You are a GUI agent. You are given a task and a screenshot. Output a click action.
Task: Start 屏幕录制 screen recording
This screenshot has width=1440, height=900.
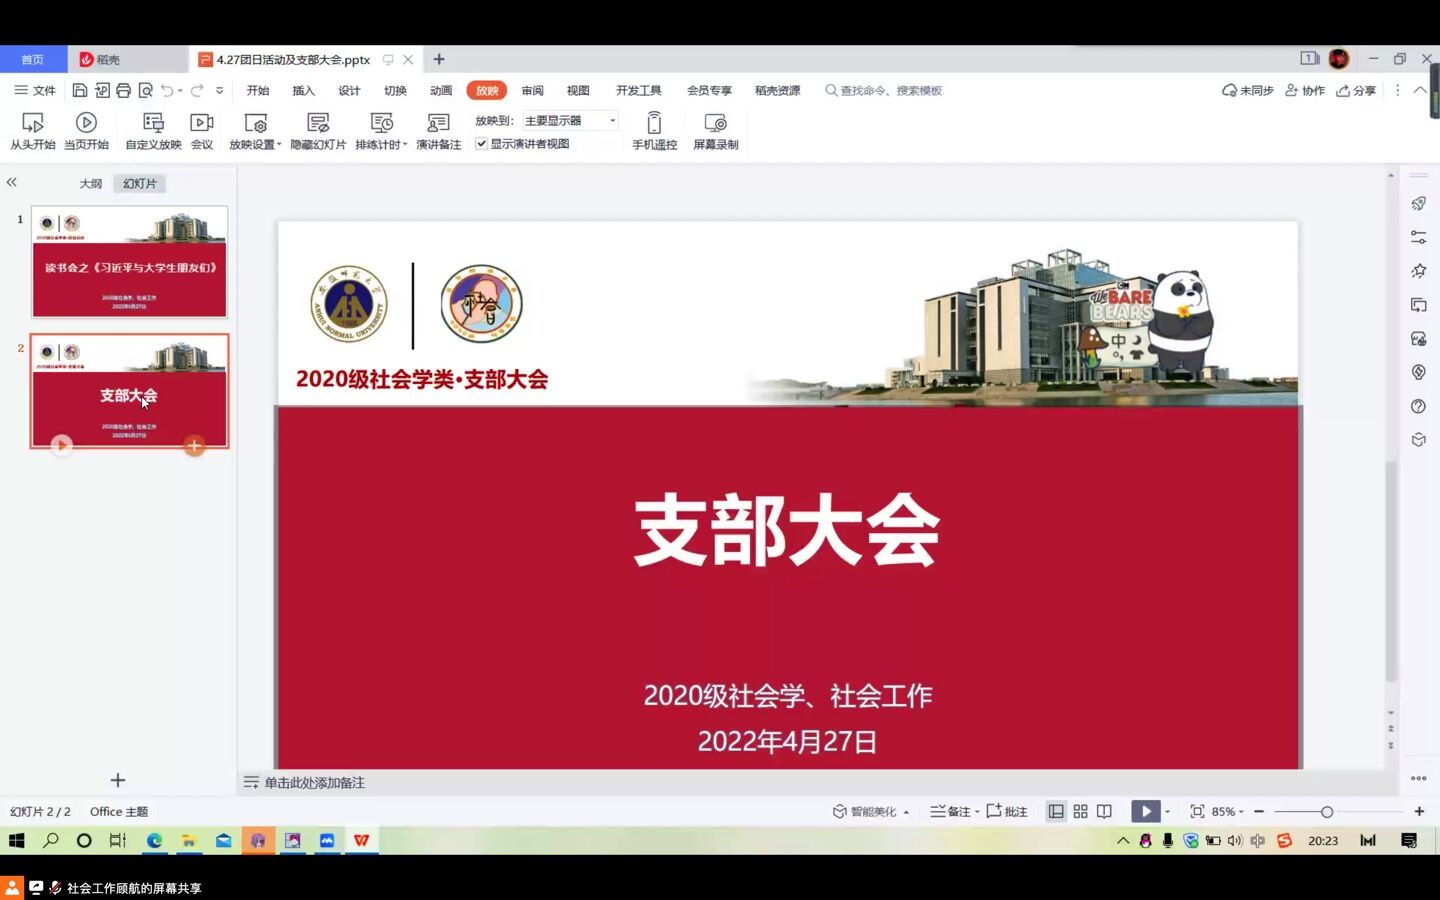(x=715, y=123)
